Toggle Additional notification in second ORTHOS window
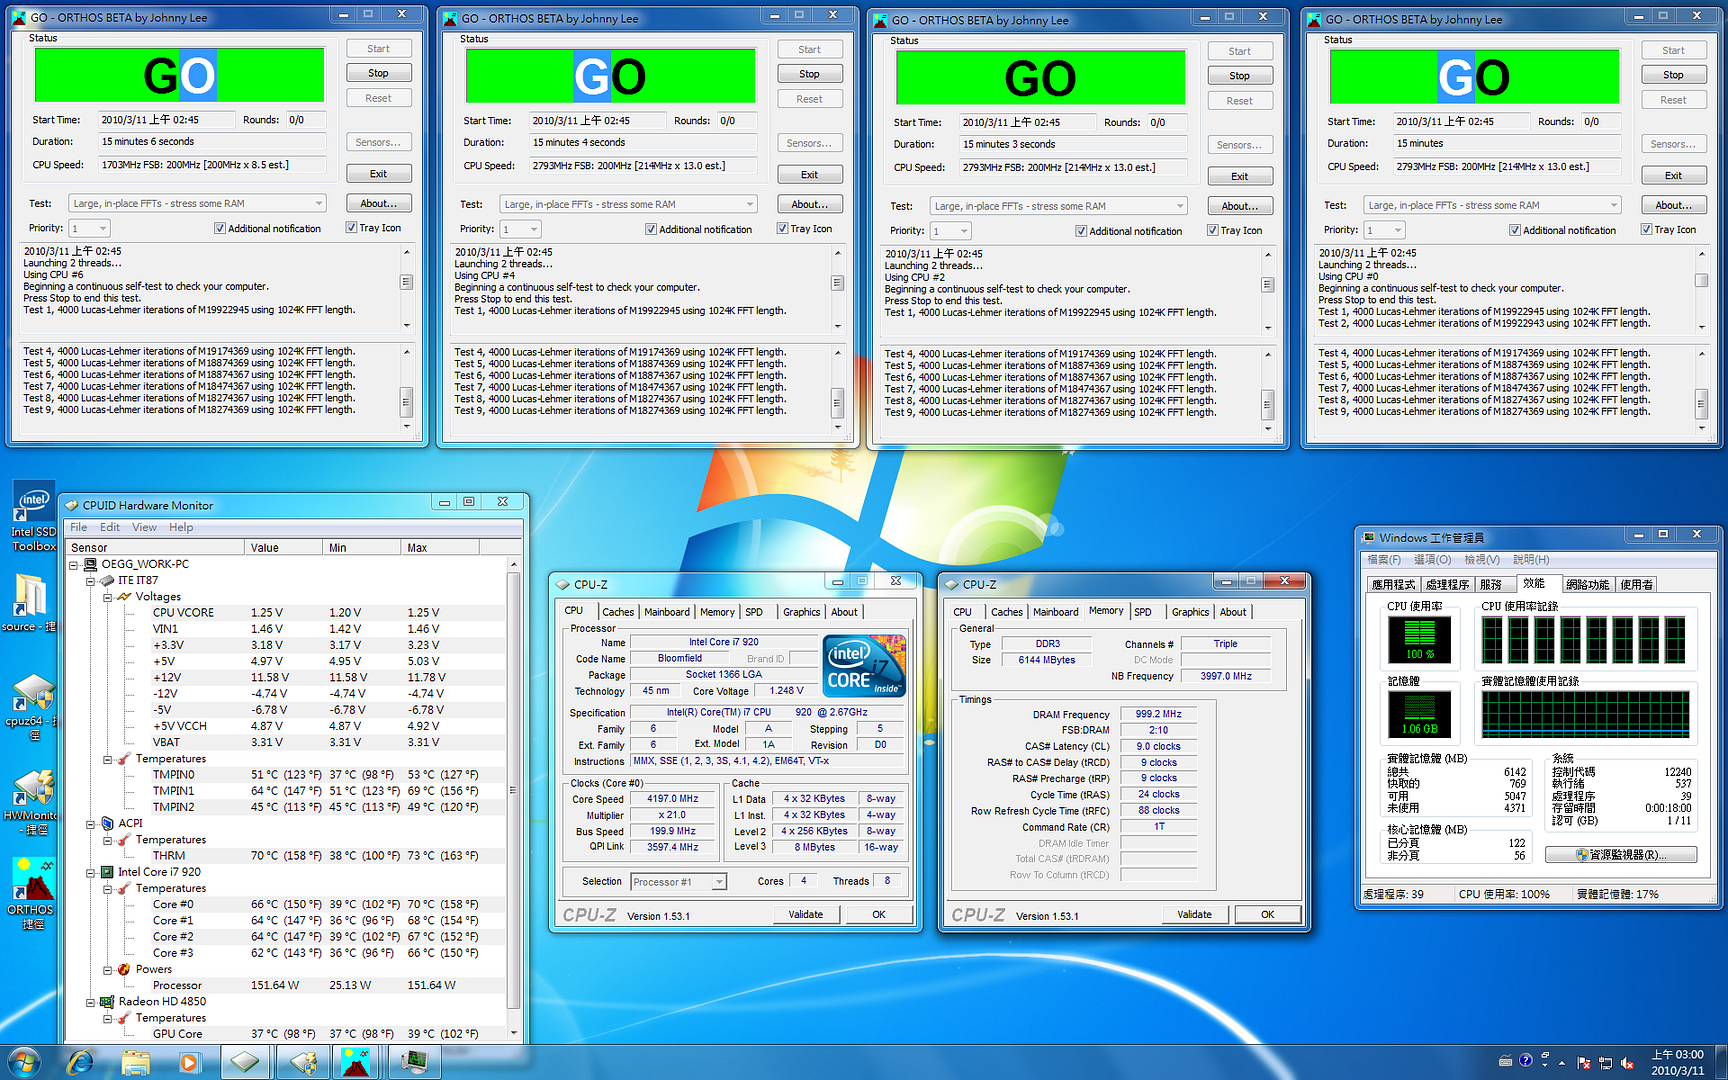1728x1080 pixels. (651, 229)
